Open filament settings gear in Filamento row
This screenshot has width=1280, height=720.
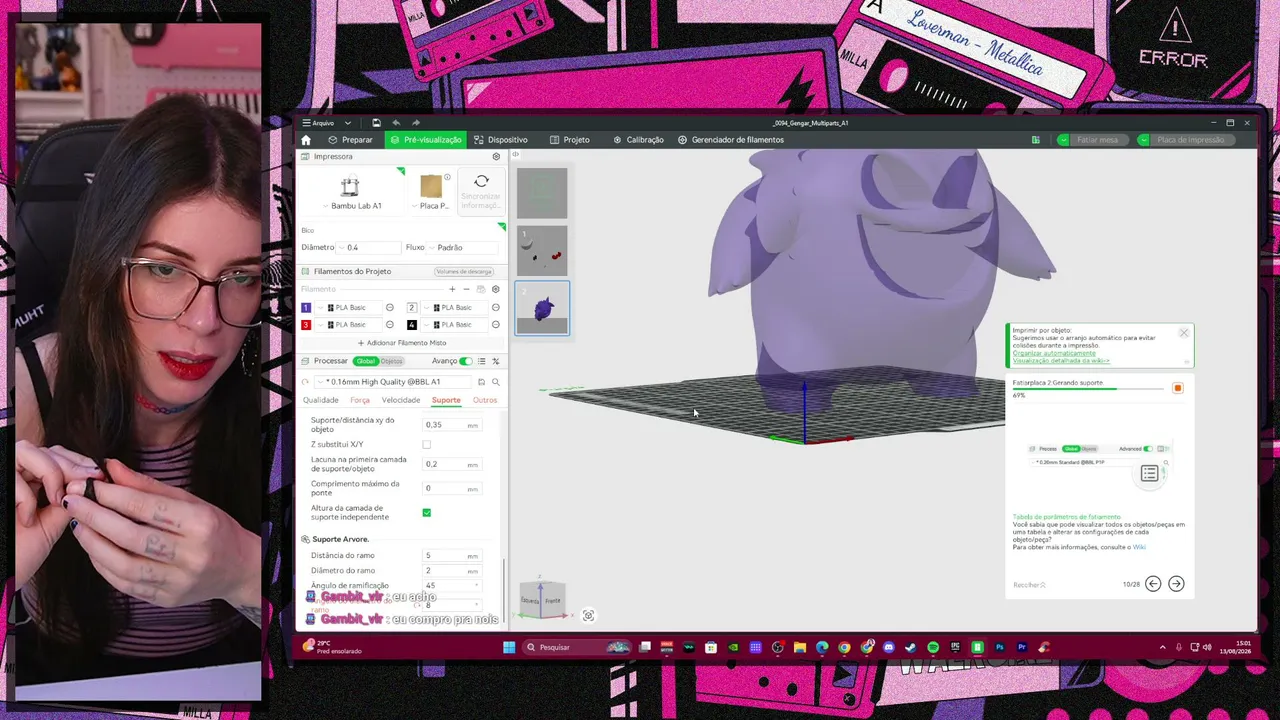click(x=495, y=289)
